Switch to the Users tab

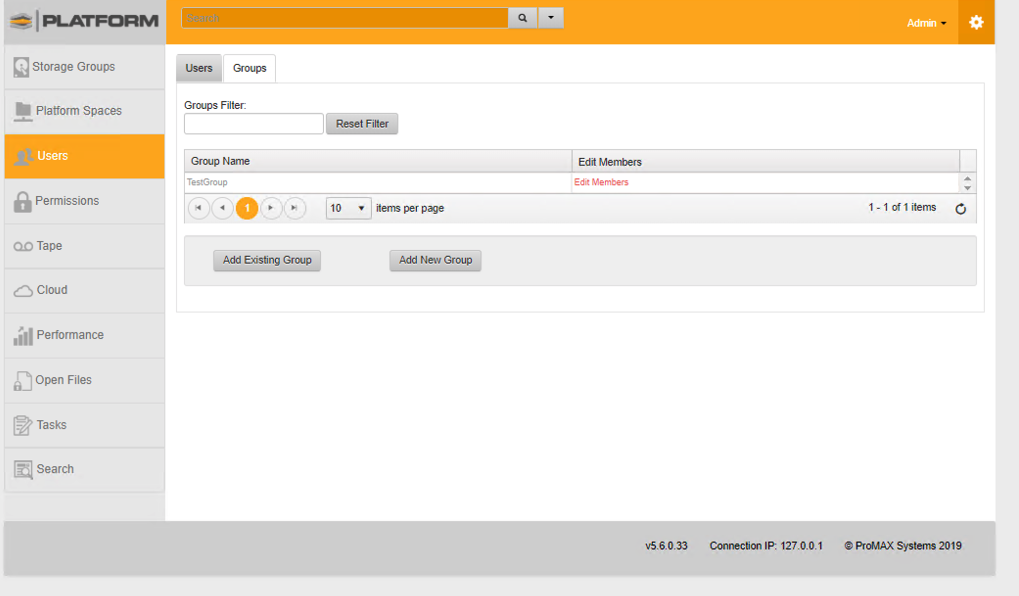(x=199, y=68)
